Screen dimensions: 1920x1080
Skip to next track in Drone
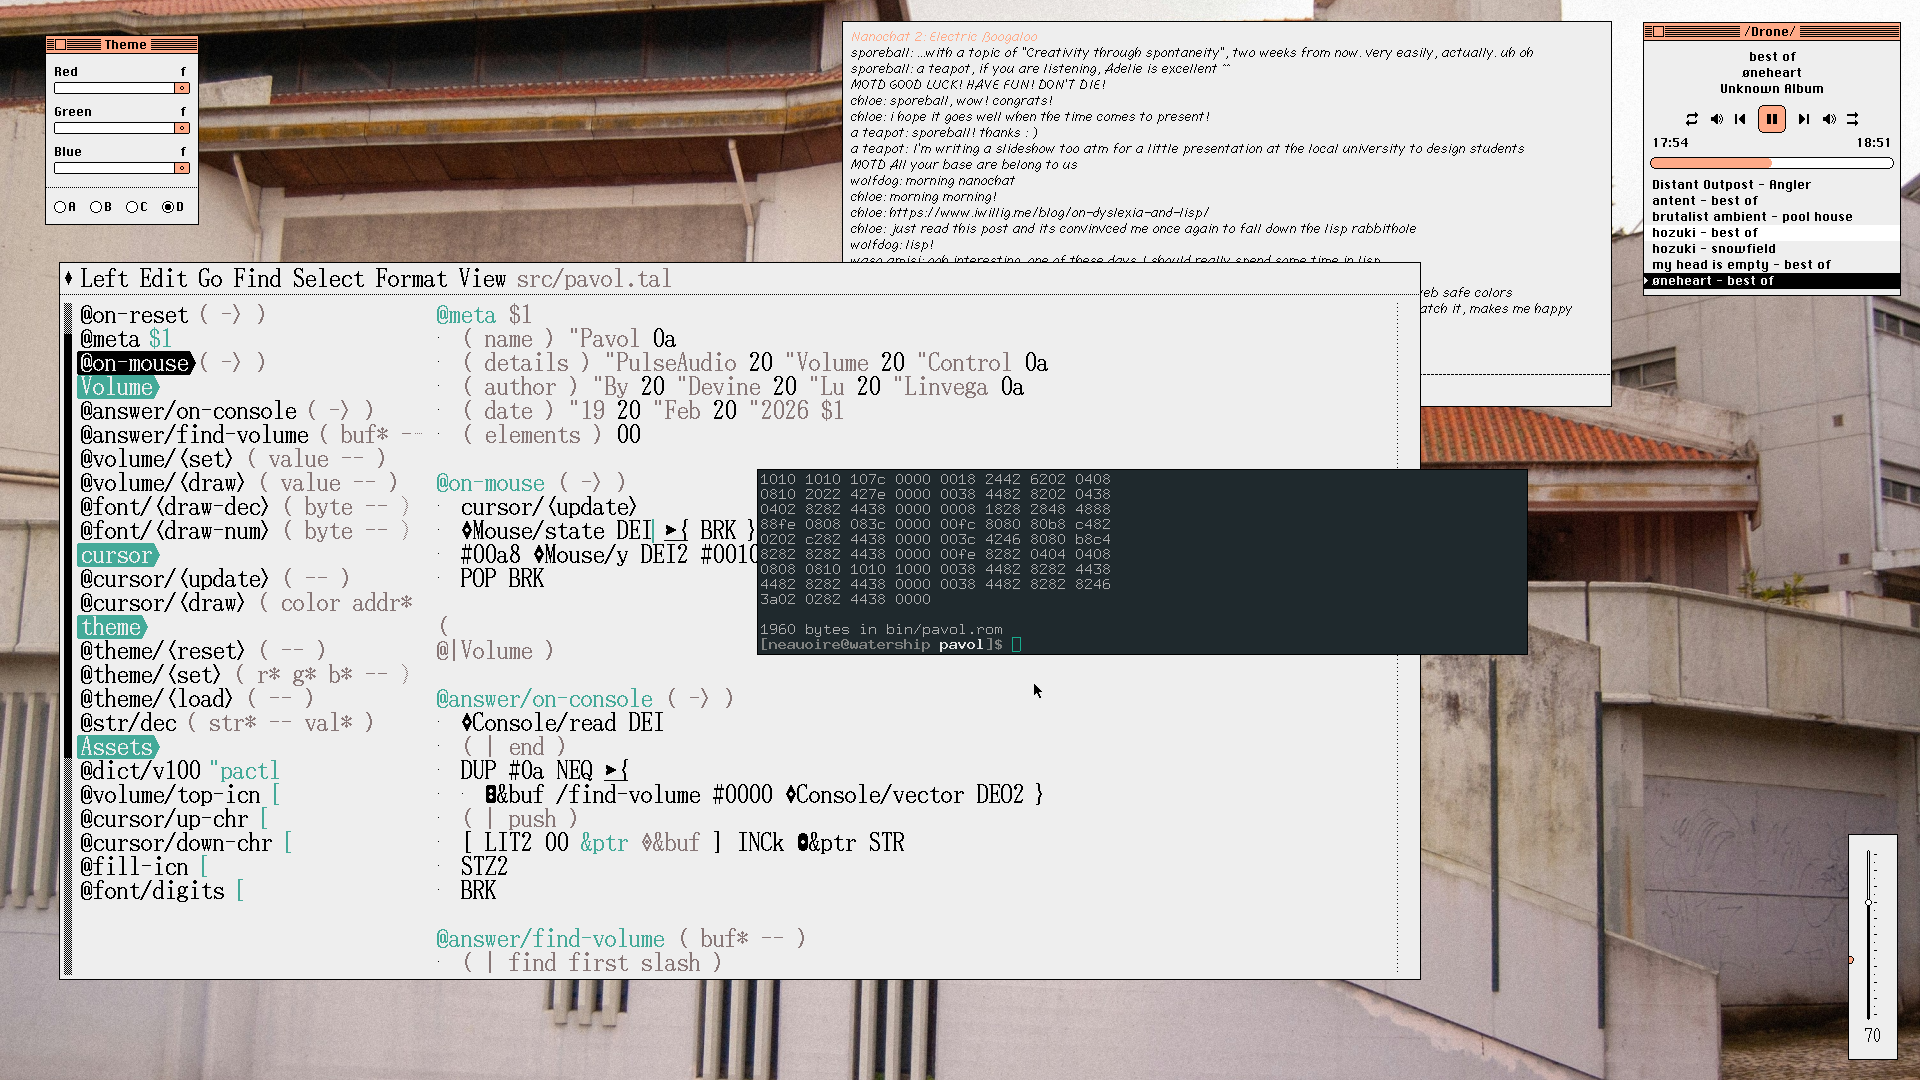[1803, 119]
